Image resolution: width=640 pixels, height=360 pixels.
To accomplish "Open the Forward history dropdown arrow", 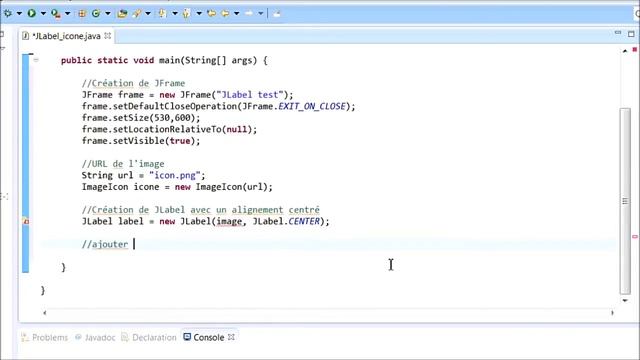I will 260,13.
